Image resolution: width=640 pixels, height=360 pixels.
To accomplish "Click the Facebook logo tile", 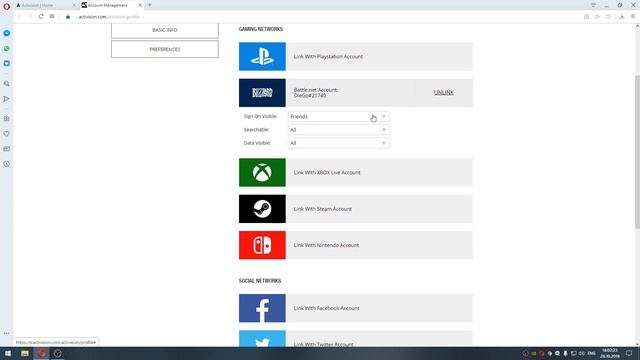I will [262, 308].
